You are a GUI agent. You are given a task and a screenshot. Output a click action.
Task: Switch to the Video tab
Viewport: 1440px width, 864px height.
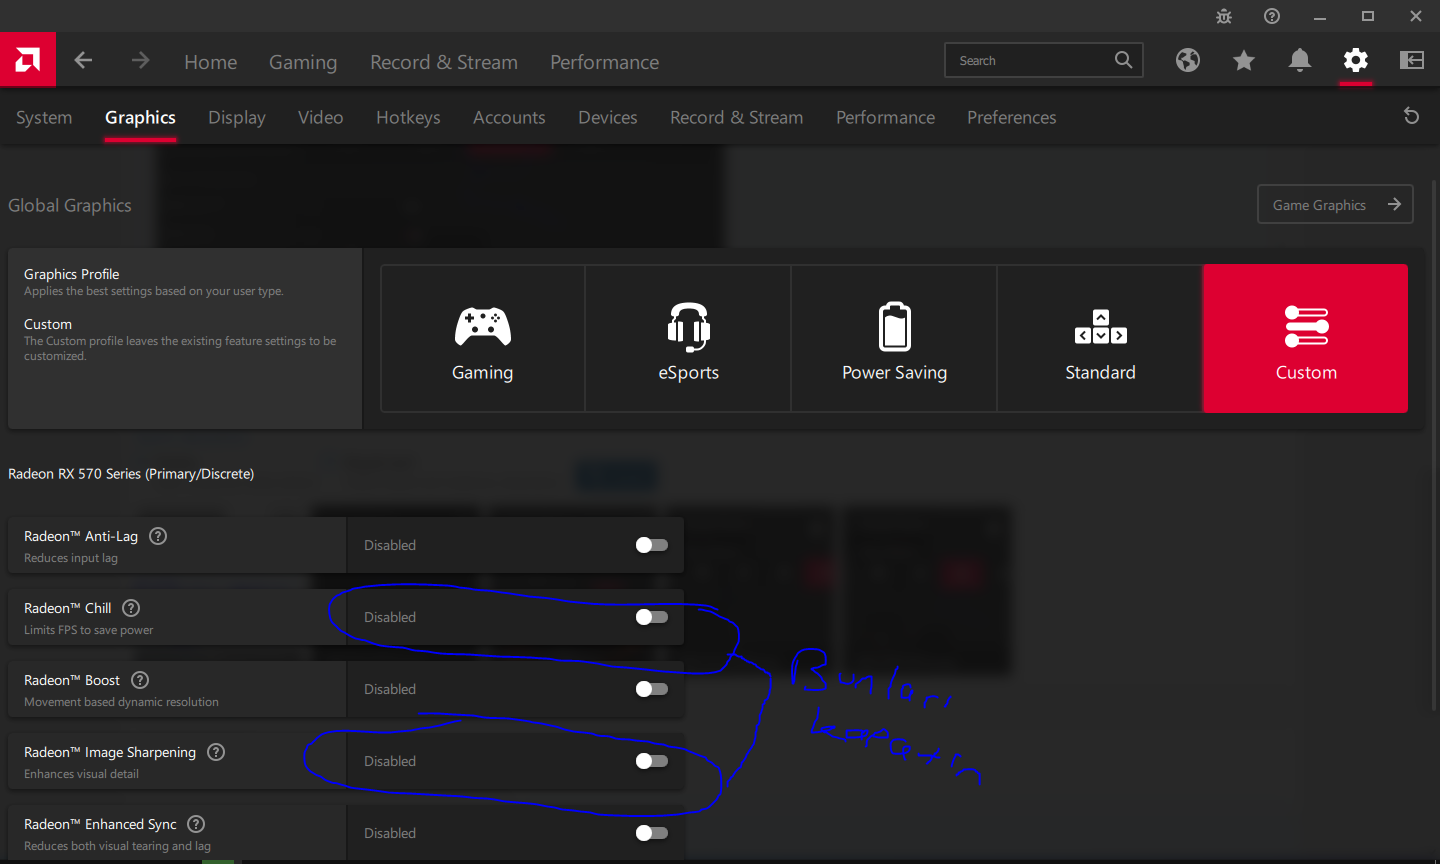click(321, 117)
